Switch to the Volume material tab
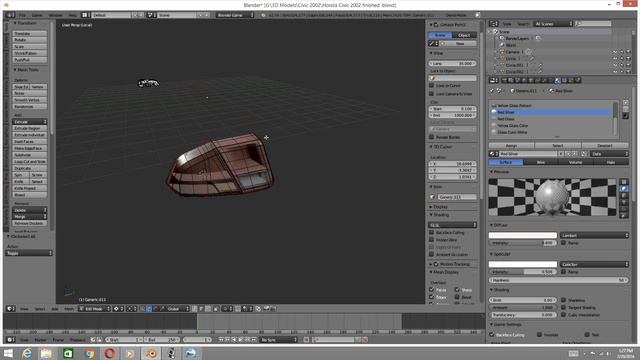The image size is (640, 360). click(576, 162)
